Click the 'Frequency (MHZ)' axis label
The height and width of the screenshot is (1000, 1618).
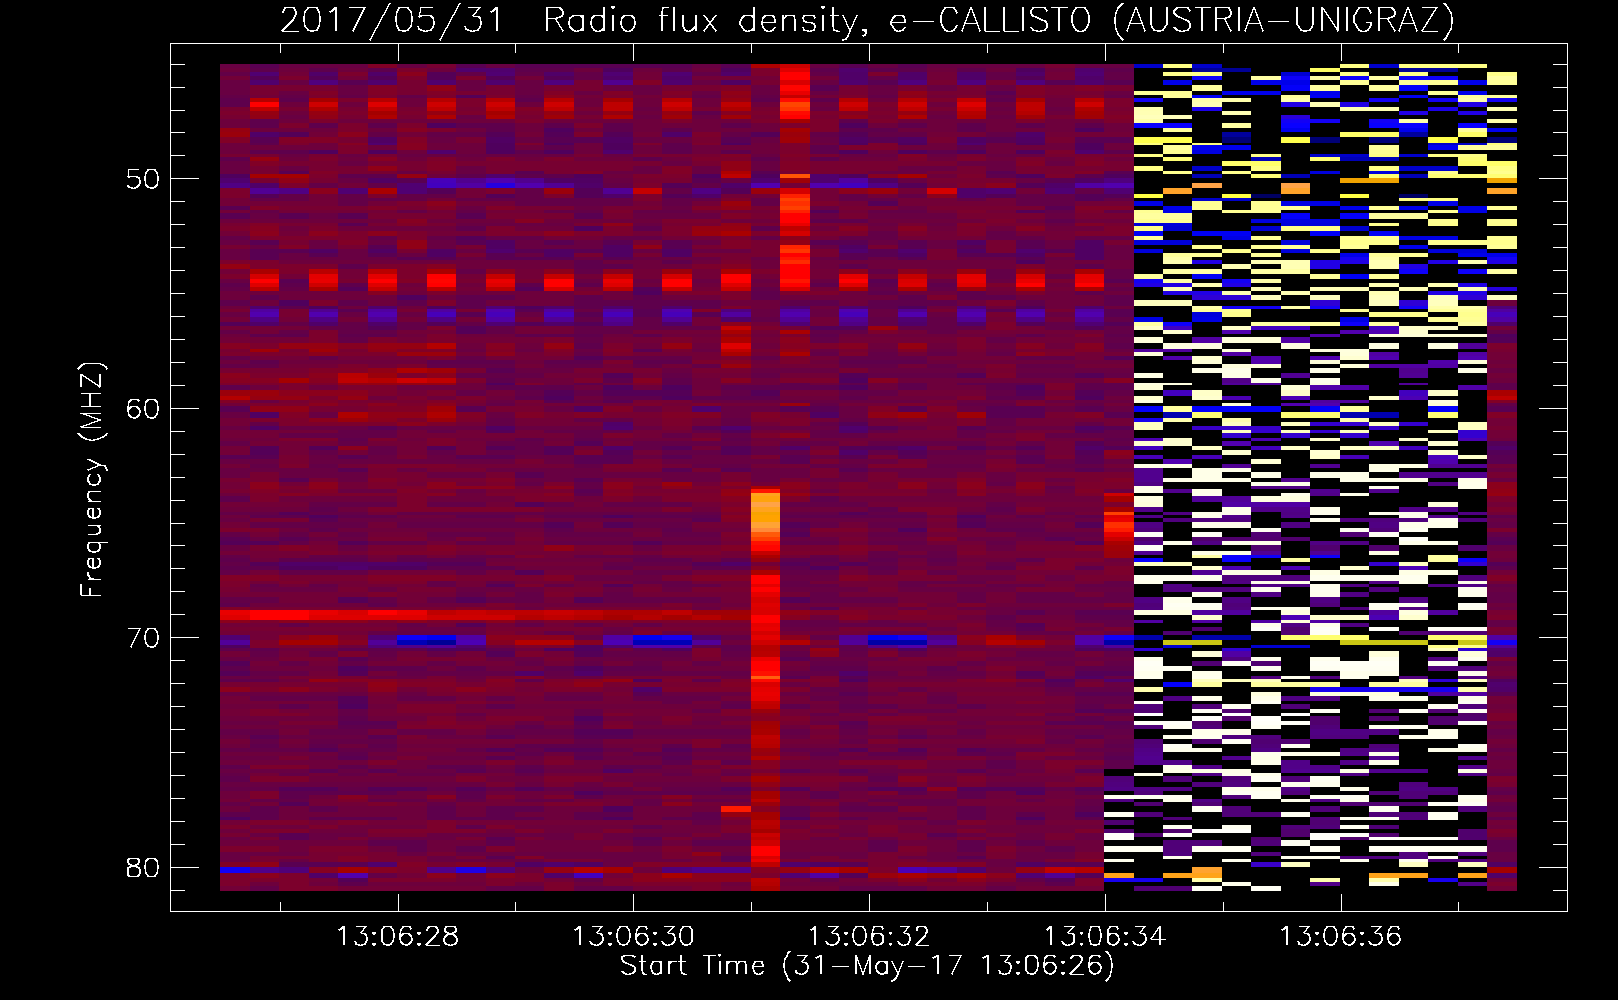tap(92, 480)
